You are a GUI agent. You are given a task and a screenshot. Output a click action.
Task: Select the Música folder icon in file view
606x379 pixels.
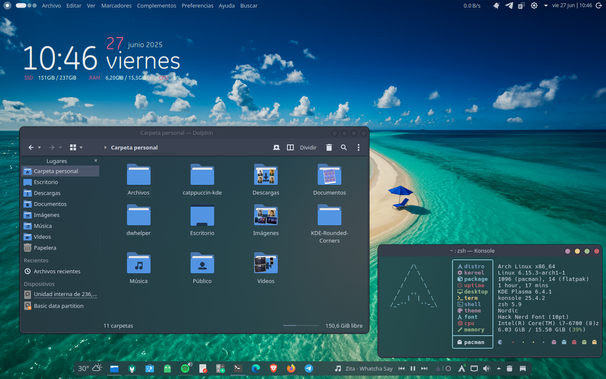click(x=138, y=263)
